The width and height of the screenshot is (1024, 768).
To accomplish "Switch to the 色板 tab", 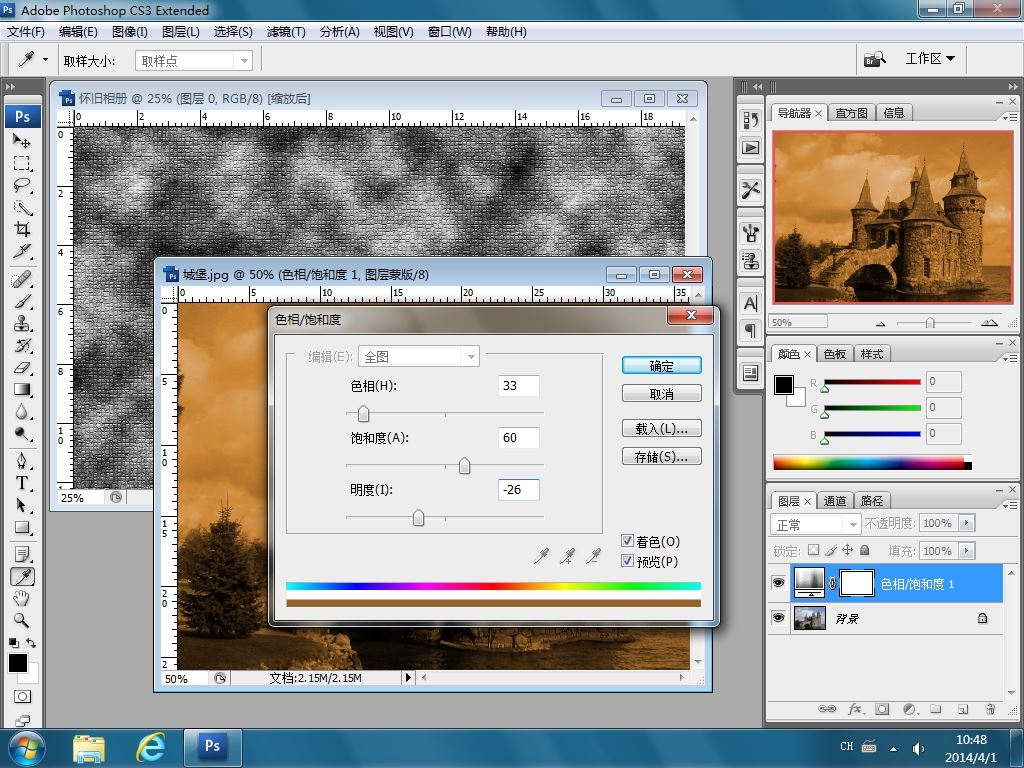I will pyautogui.click(x=835, y=354).
